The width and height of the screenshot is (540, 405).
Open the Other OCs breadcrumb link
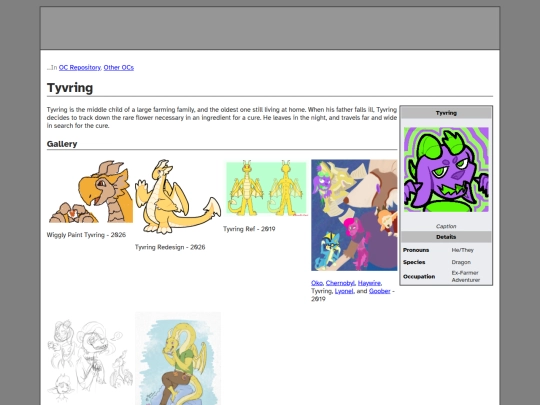pyautogui.click(x=118, y=68)
